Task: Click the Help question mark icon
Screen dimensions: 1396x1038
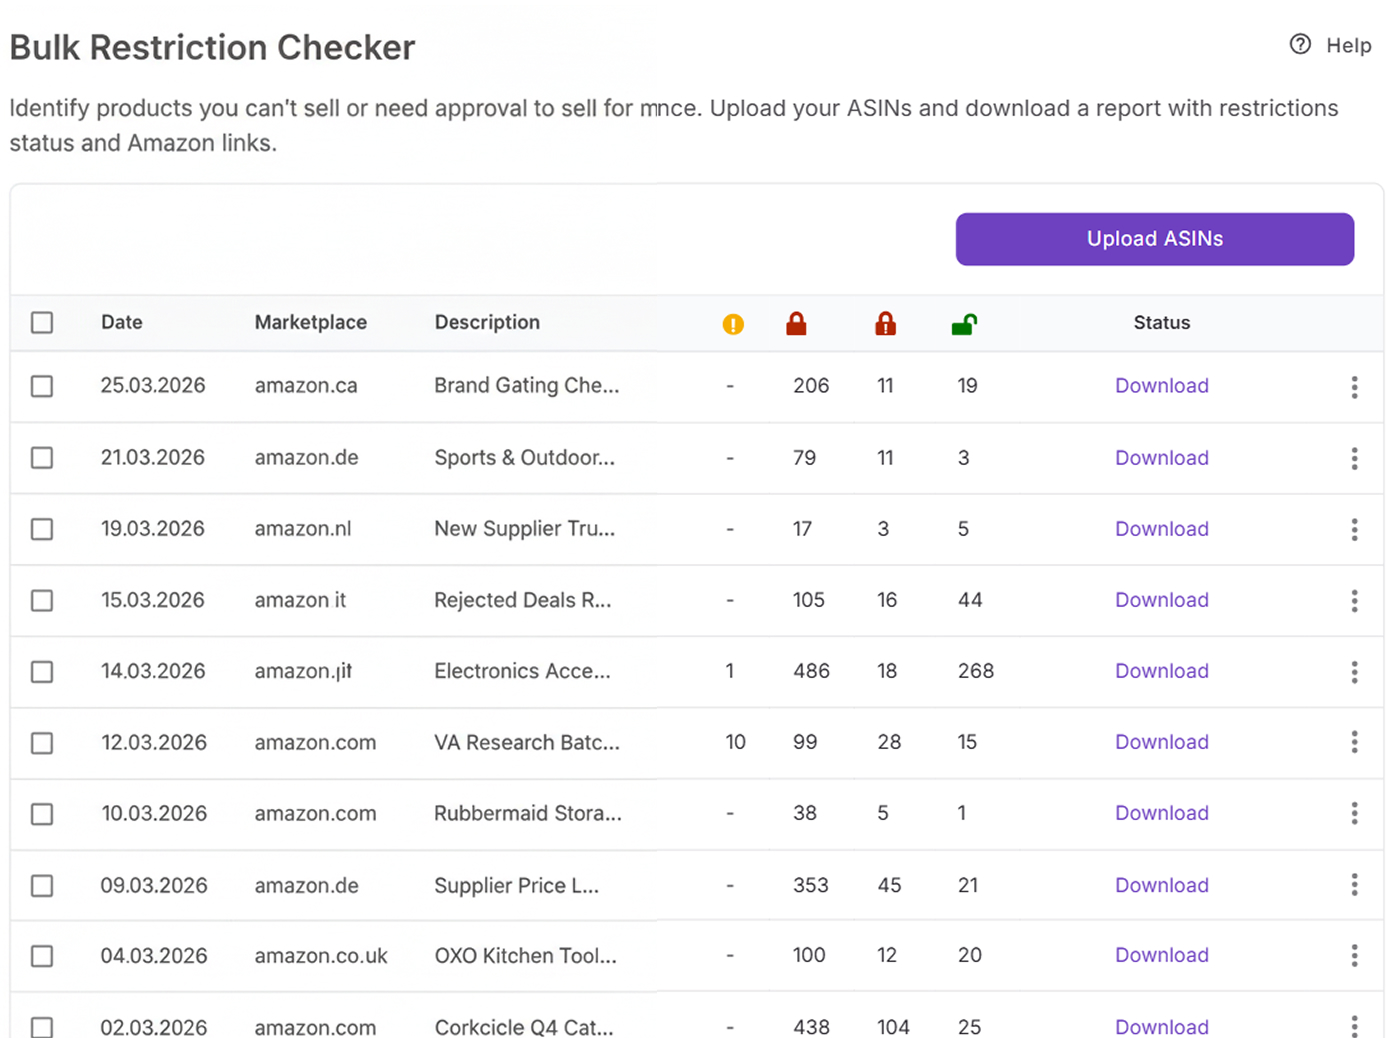Action: (x=1299, y=44)
